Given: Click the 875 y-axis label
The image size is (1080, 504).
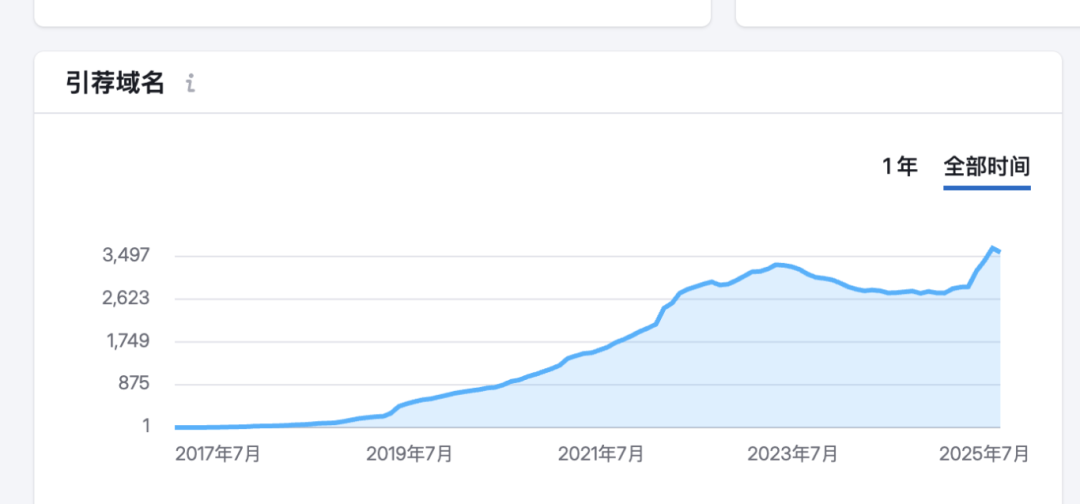Looking at the screenshot, I should (x=133, y=384).
